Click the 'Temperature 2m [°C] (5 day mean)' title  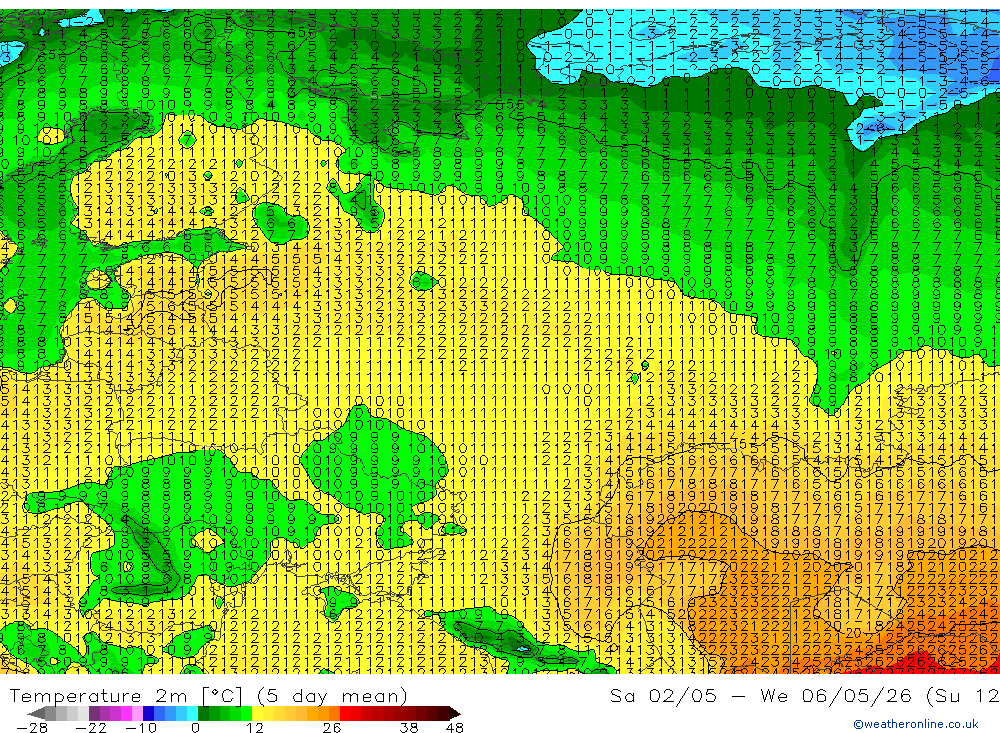[209, 695]
